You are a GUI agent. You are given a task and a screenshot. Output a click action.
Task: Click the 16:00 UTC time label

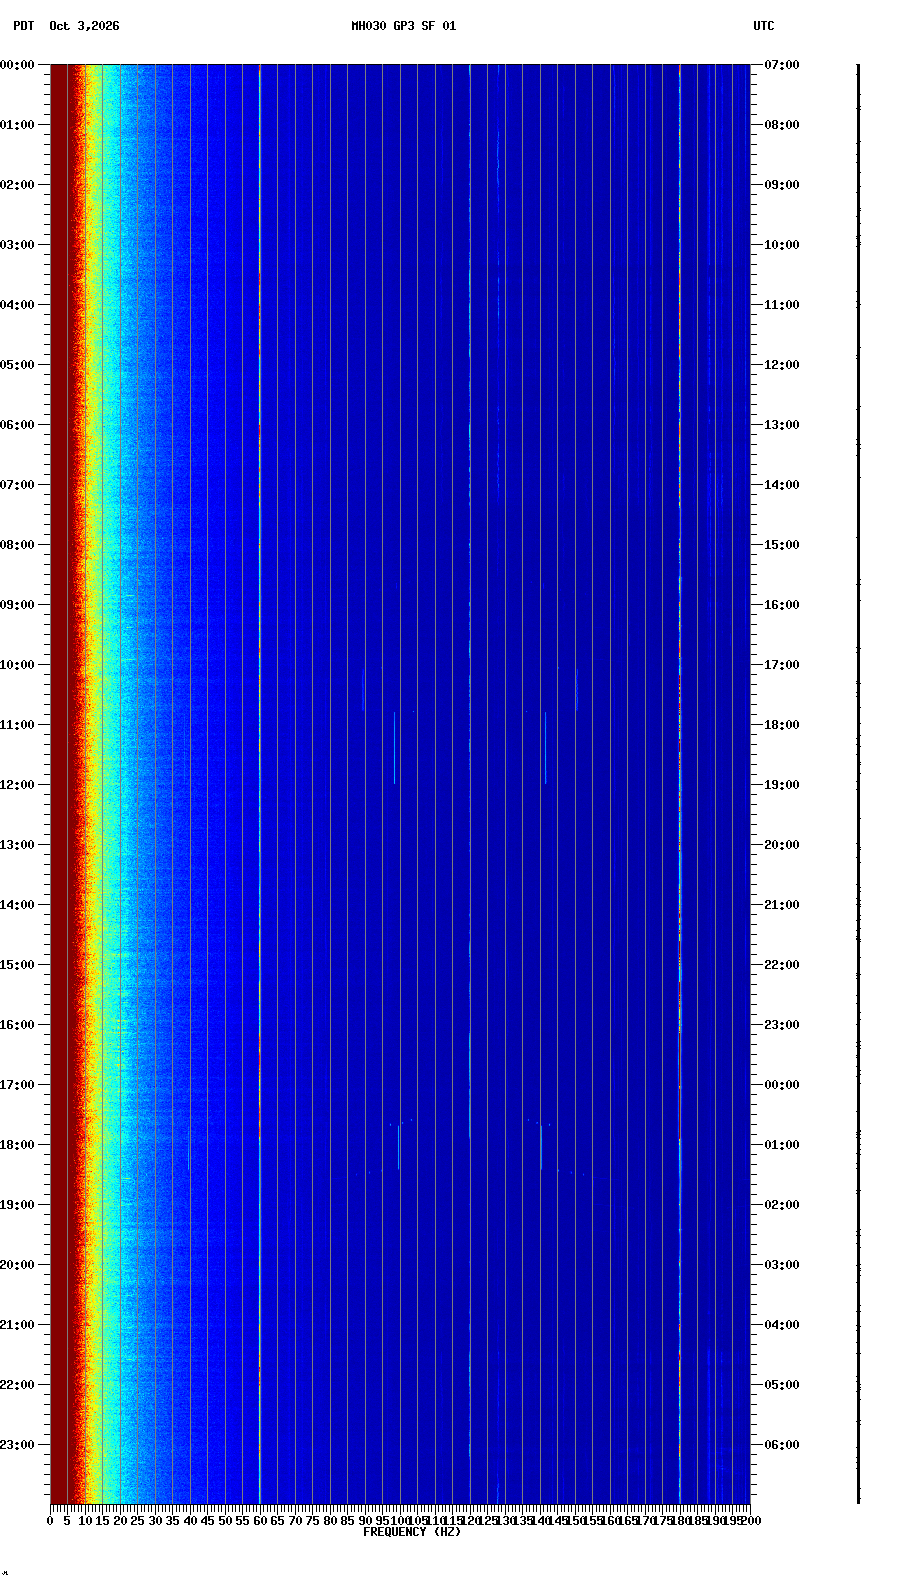[782, 605]
